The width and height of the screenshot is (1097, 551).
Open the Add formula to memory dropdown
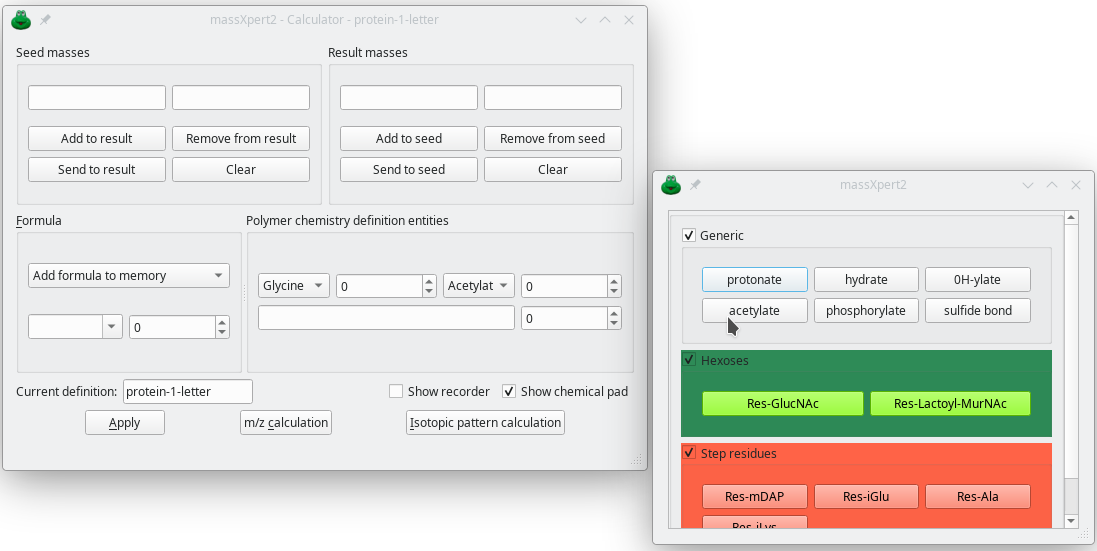(129, 276)
